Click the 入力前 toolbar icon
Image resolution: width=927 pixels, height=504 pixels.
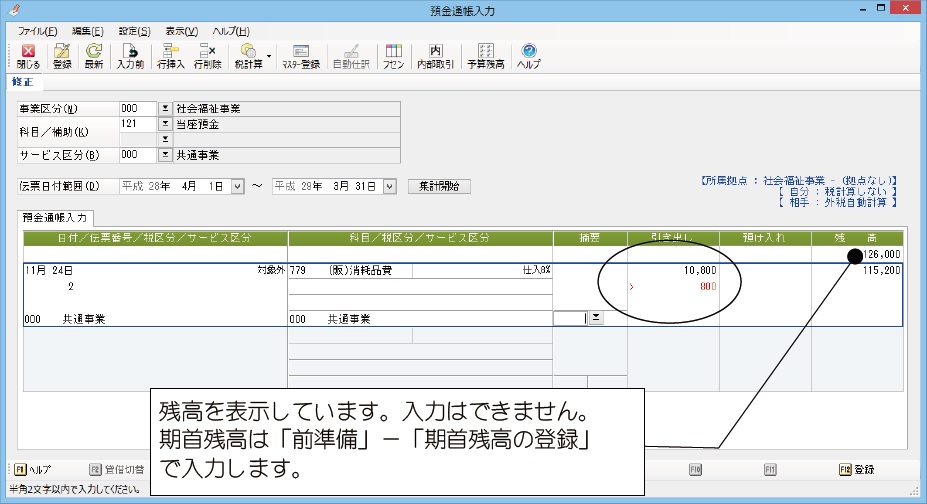point(130,56)
